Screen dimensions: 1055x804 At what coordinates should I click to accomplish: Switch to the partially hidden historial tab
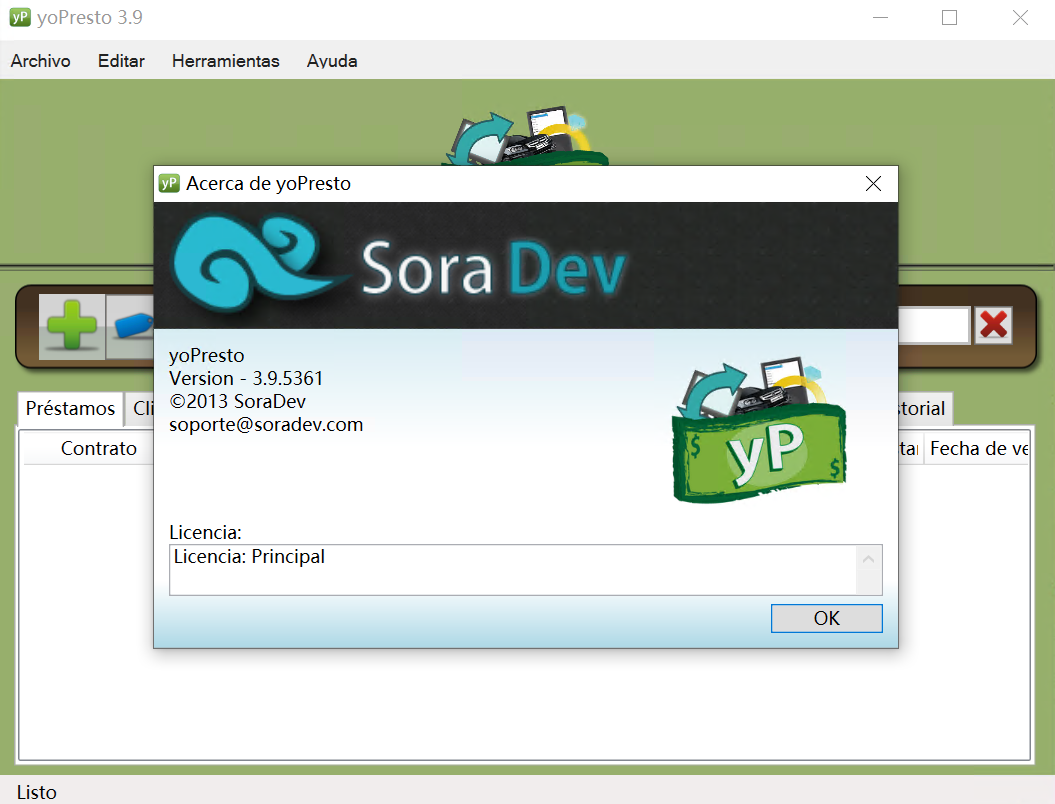click(x=924, y=408)
